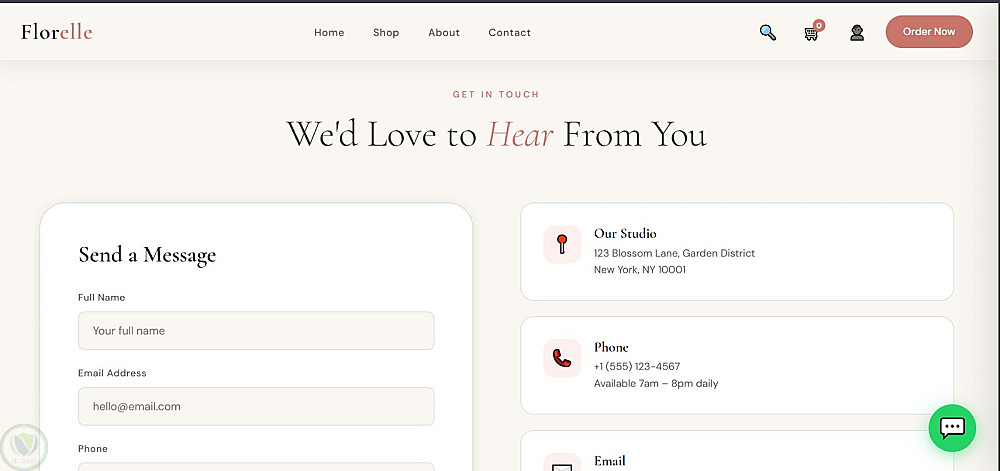
Task: Open the Shop menu item
Action: [386, 33]
